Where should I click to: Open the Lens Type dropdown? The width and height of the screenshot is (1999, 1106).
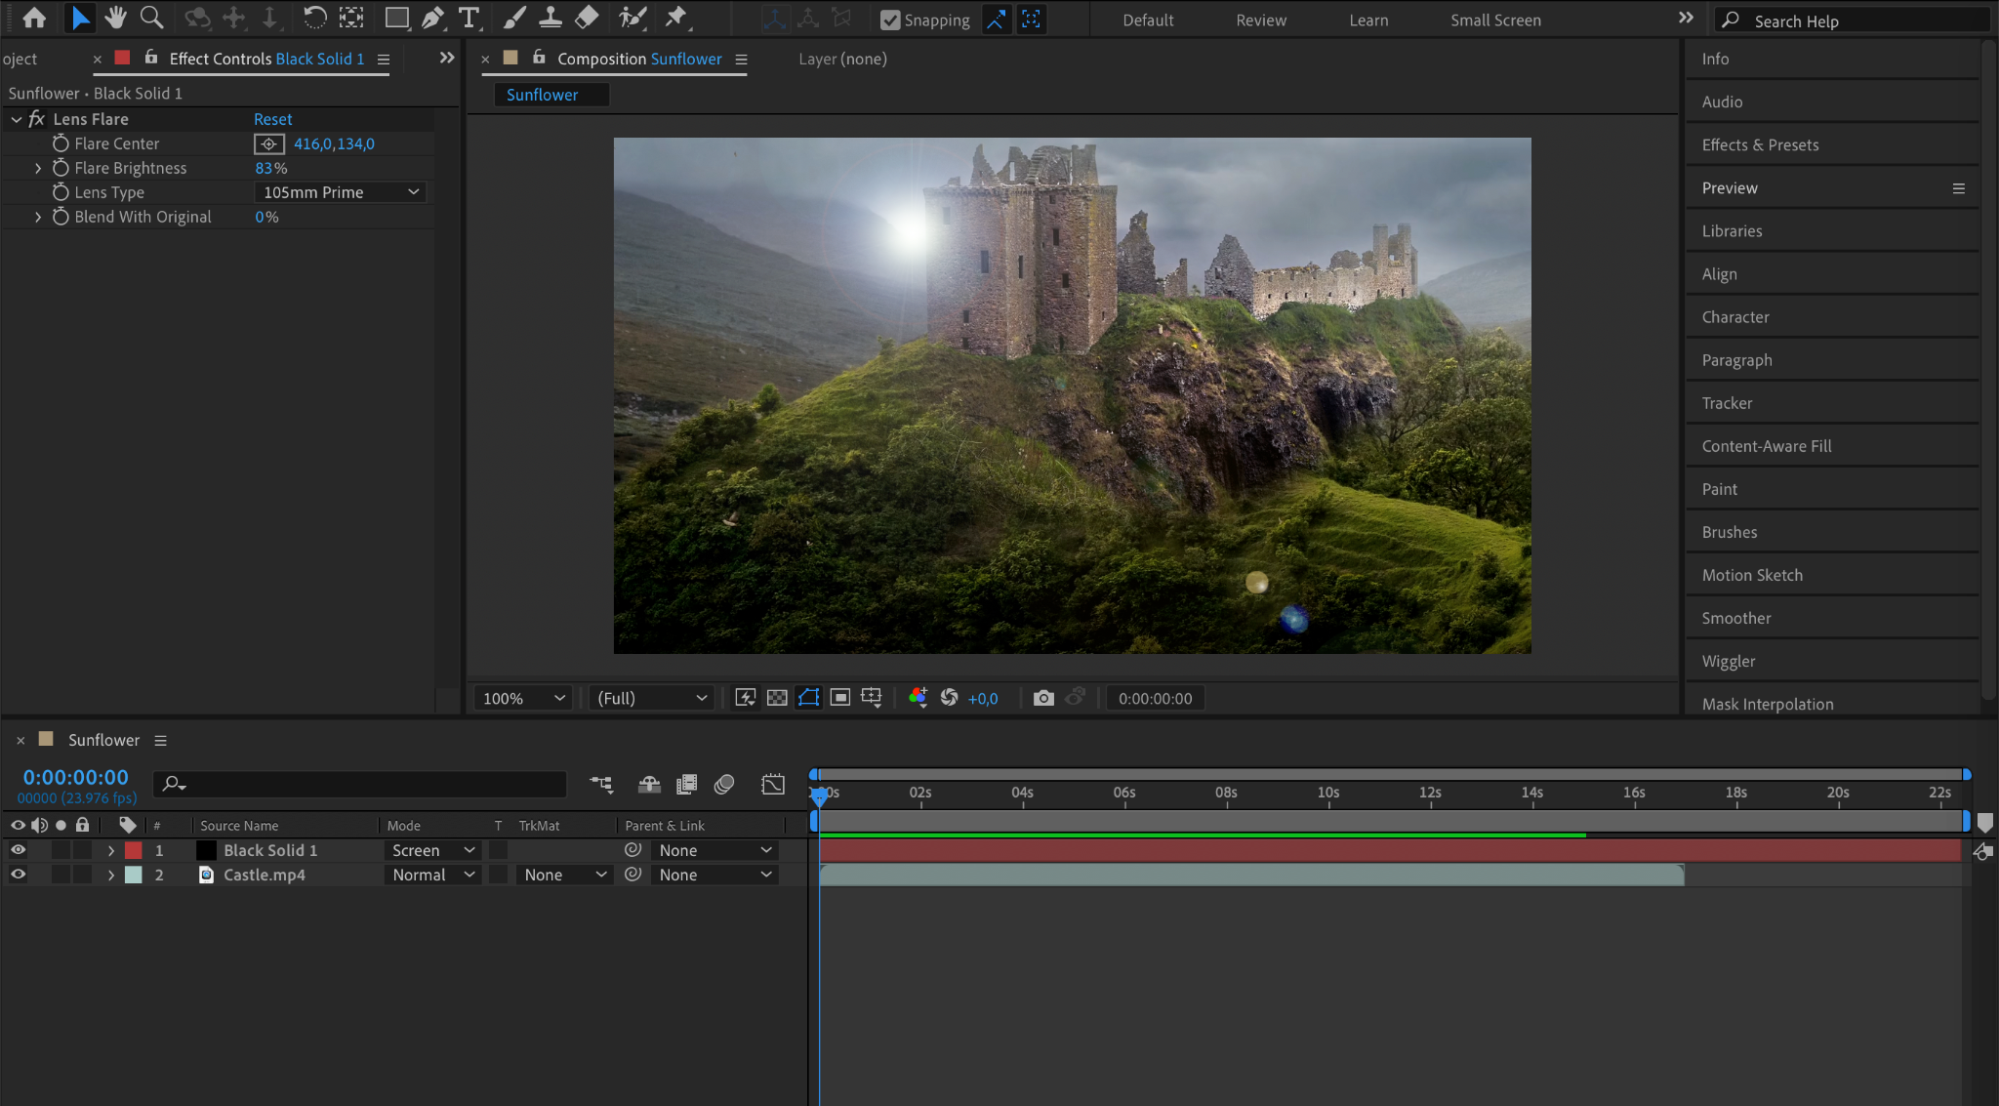(340, 192)
